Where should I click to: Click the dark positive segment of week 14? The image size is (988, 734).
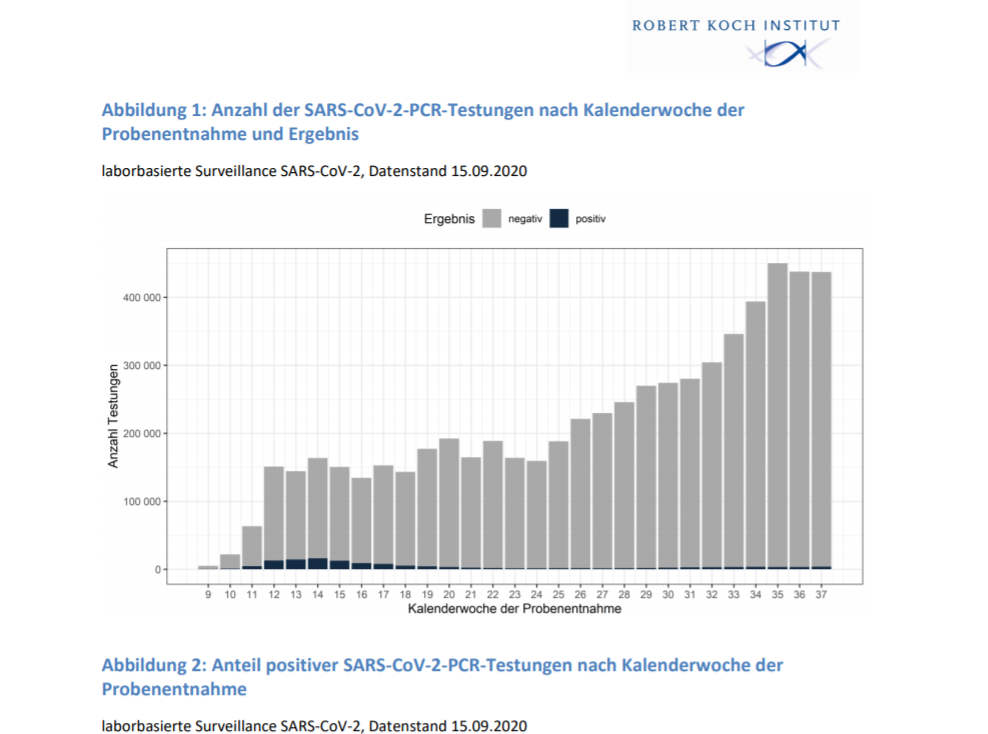click(318, 564)
